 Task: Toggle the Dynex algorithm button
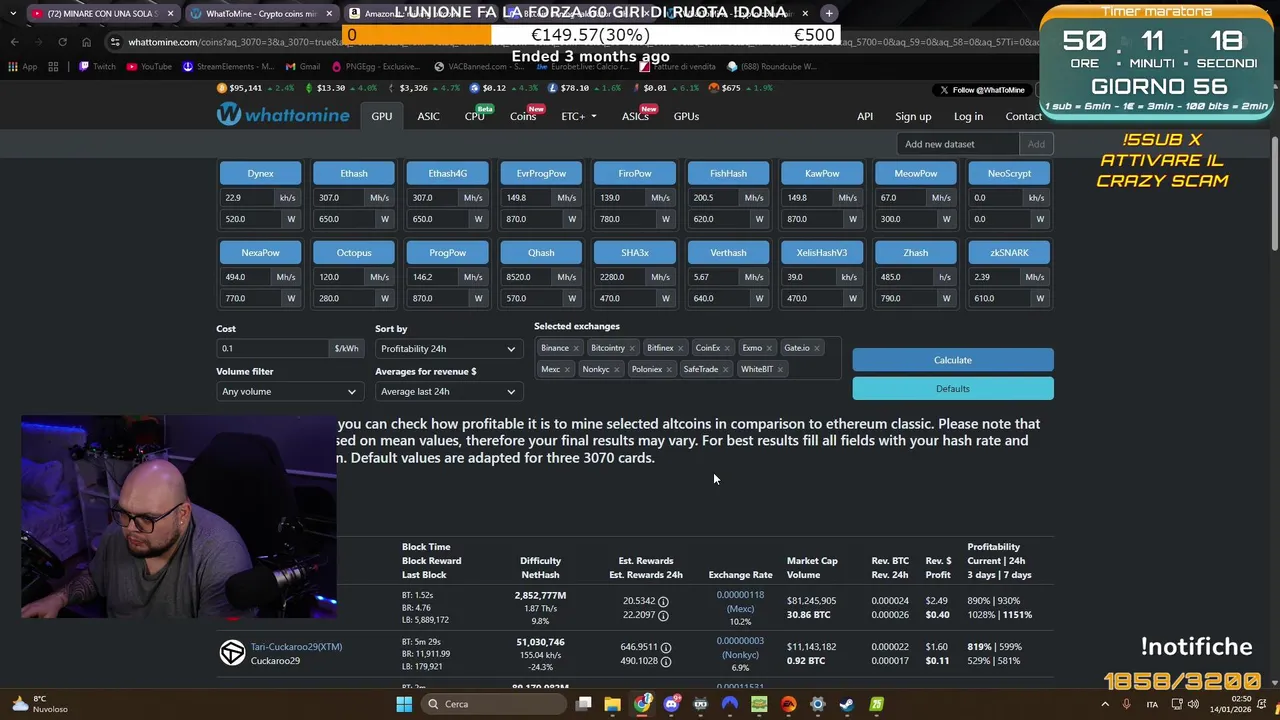[260, 173]
